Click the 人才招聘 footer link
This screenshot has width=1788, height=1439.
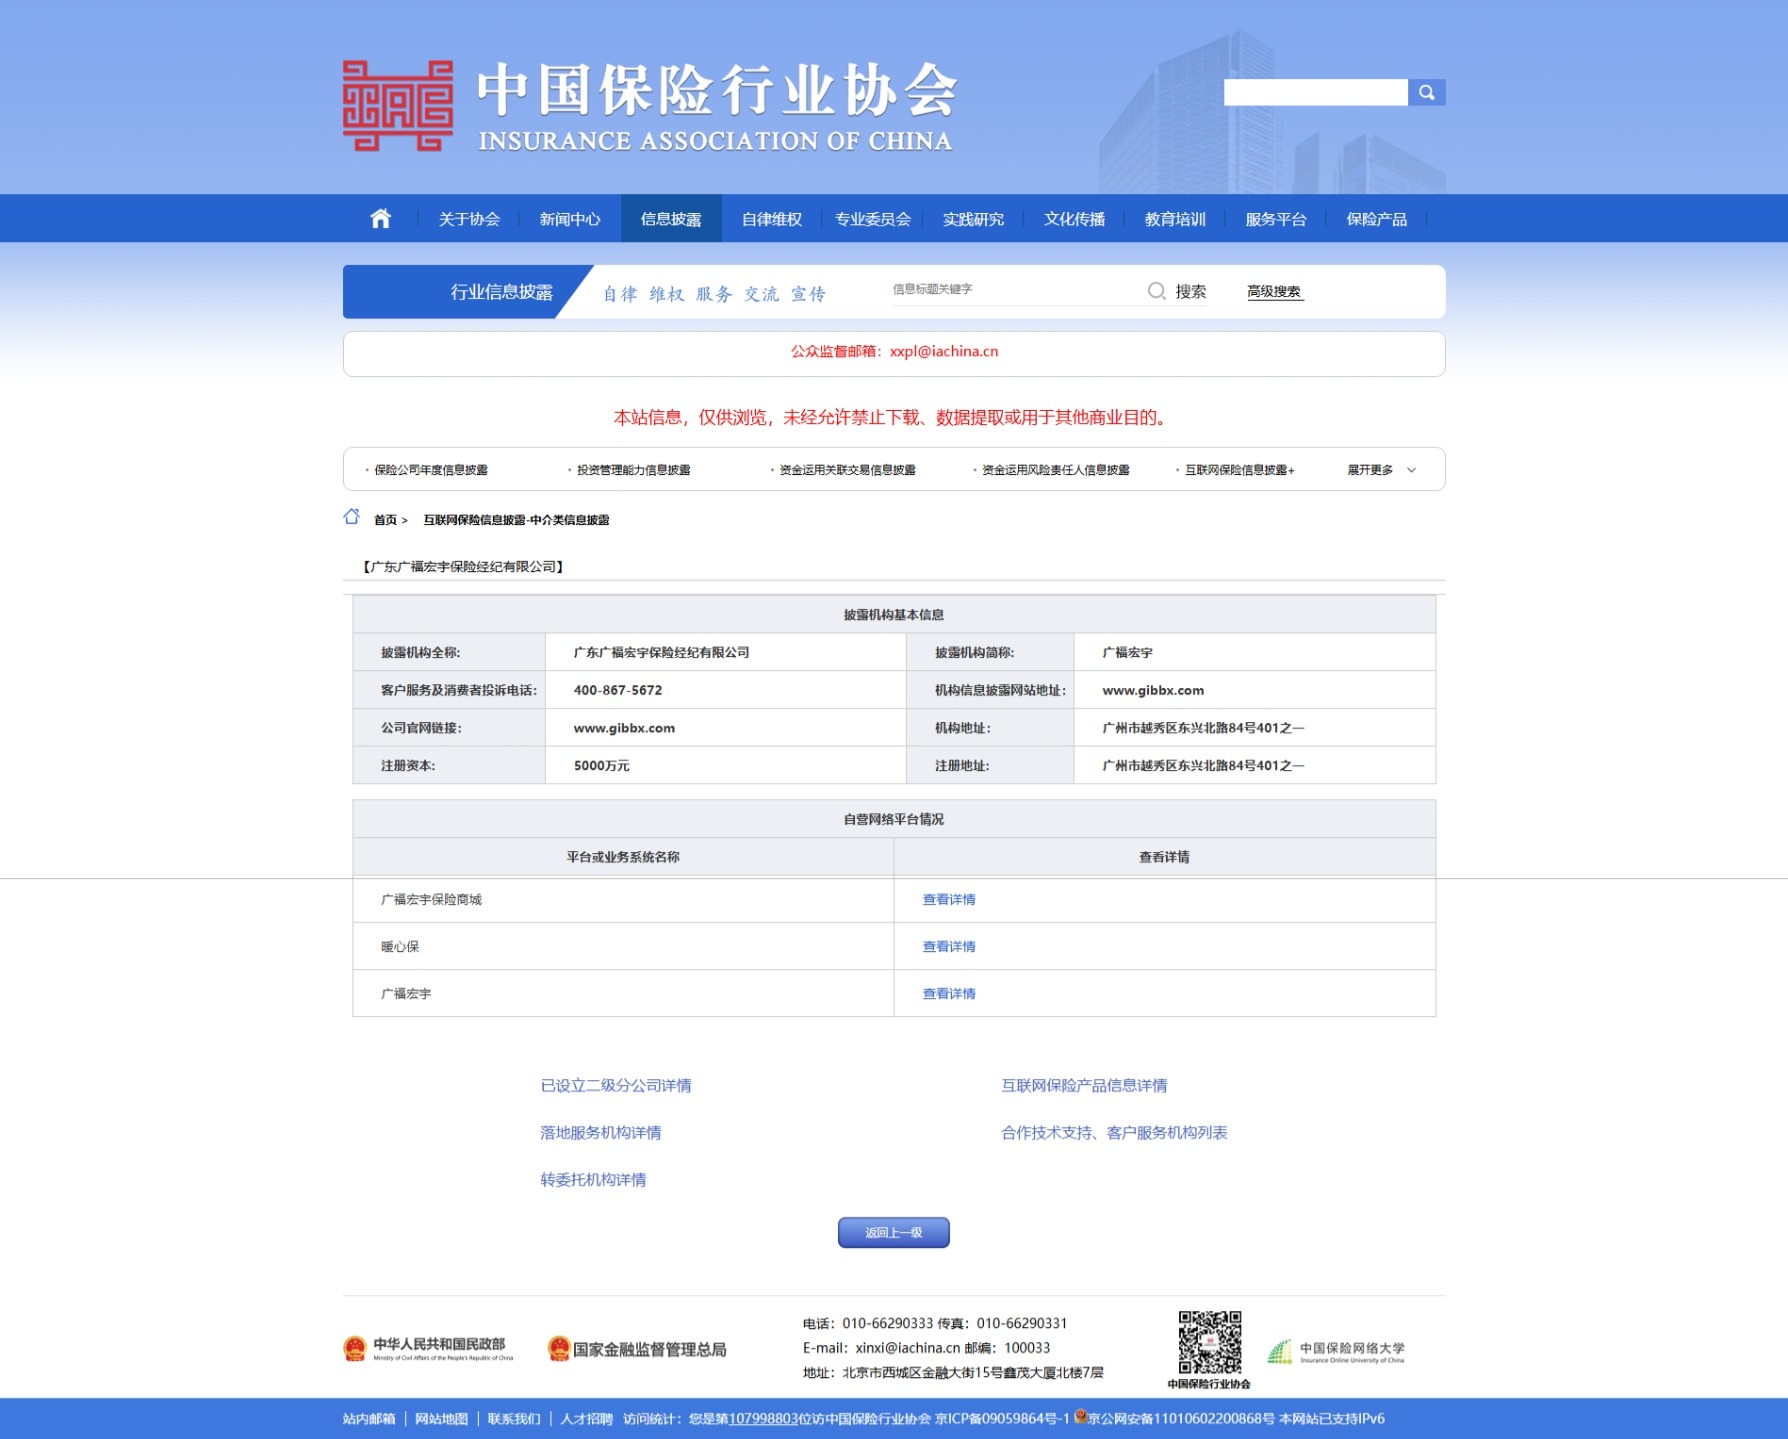[586, 1418]
